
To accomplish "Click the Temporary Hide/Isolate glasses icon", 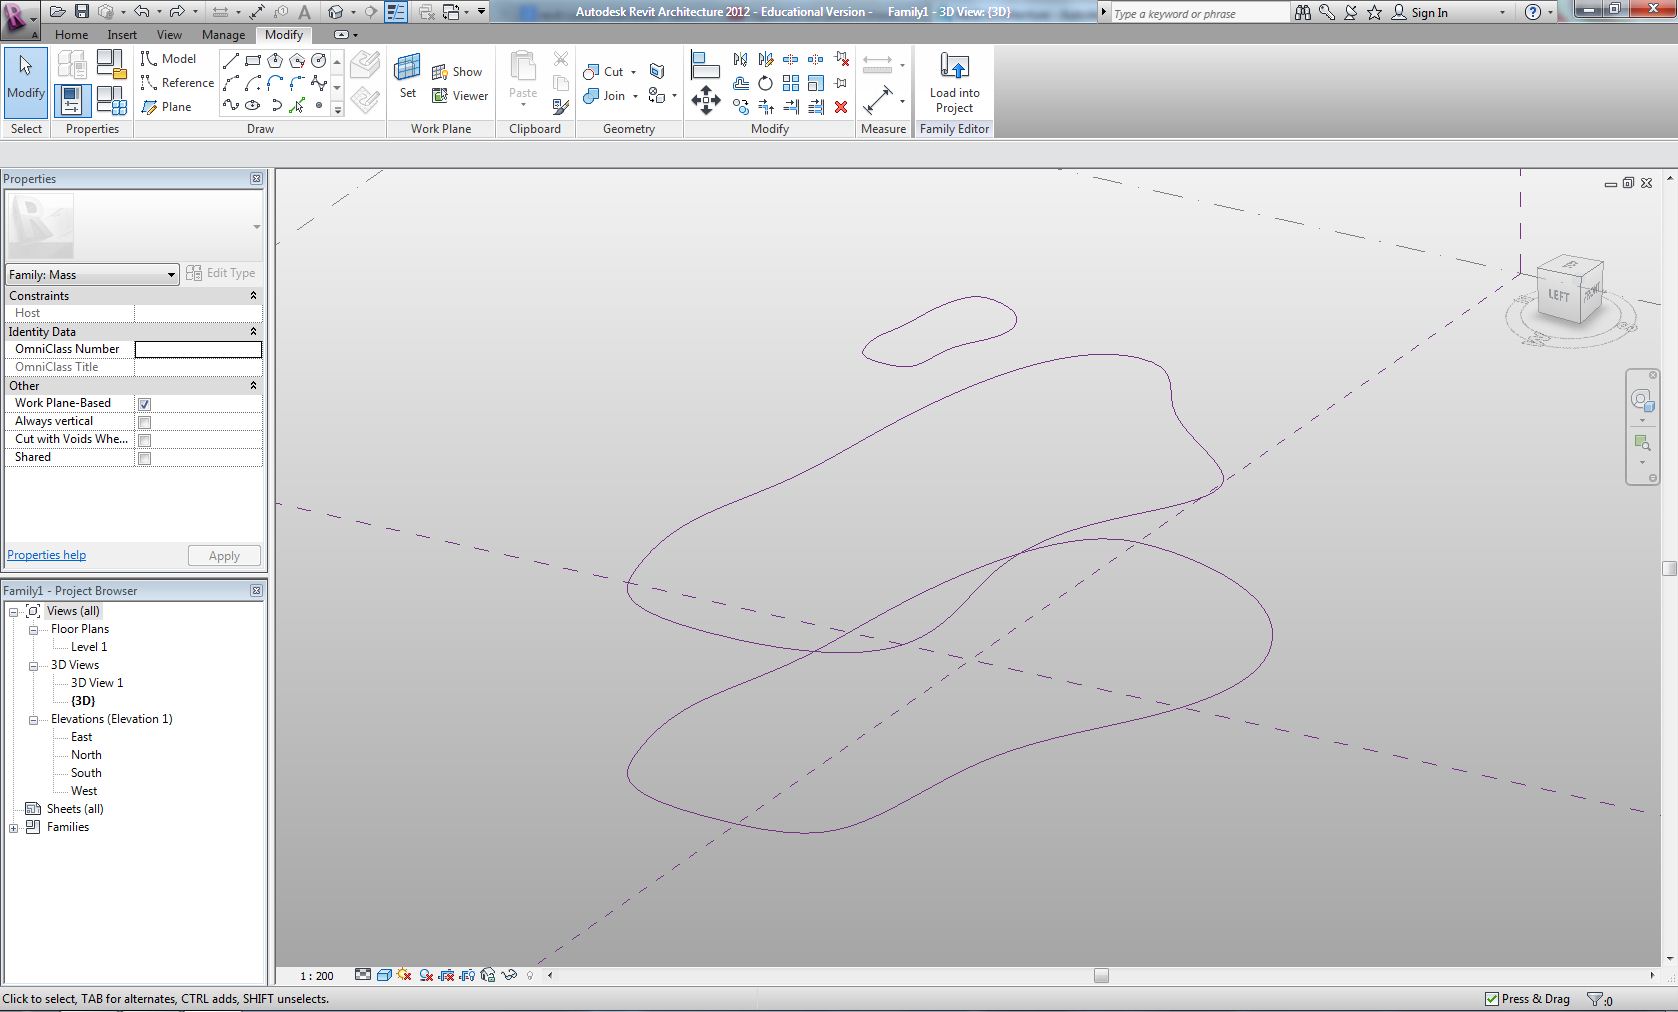I will 509,975.
